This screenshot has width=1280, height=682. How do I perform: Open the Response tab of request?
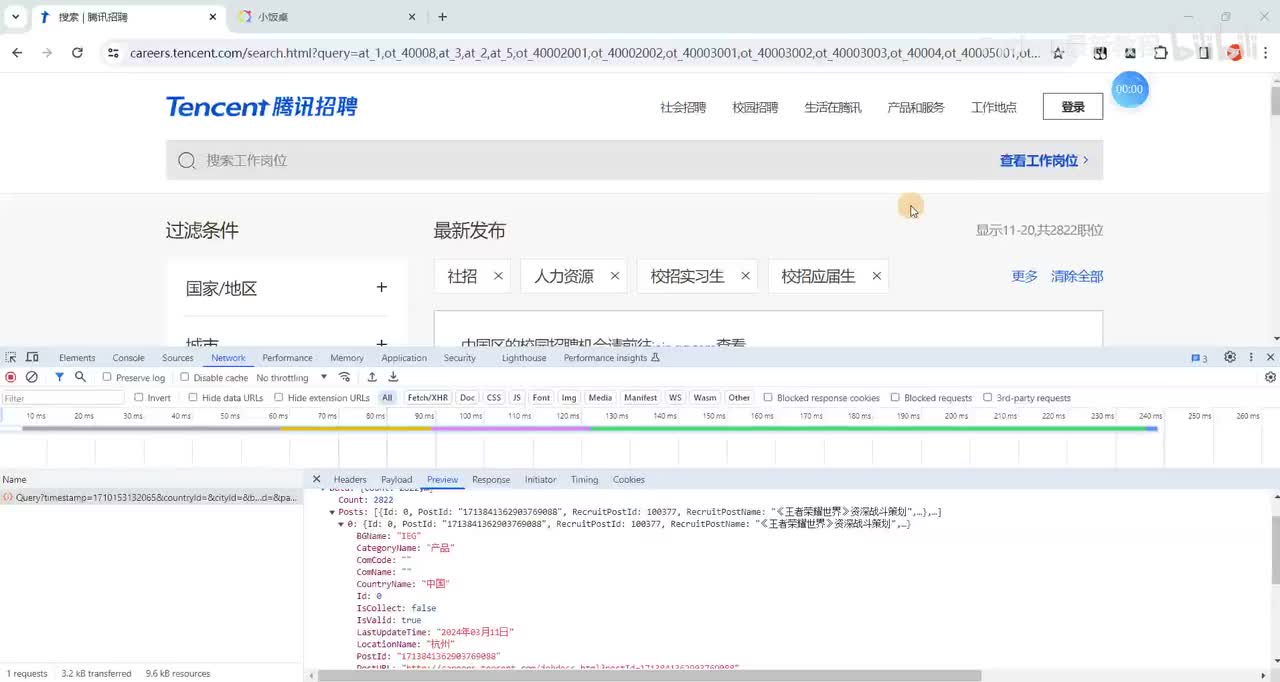pyautogui.click(x=491, y=480)
